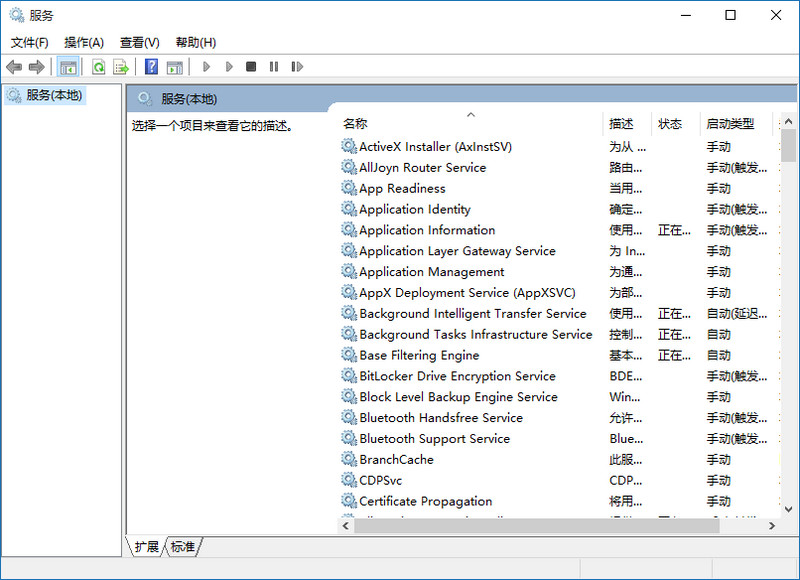Click the Back navigation arrow icon

14,66
